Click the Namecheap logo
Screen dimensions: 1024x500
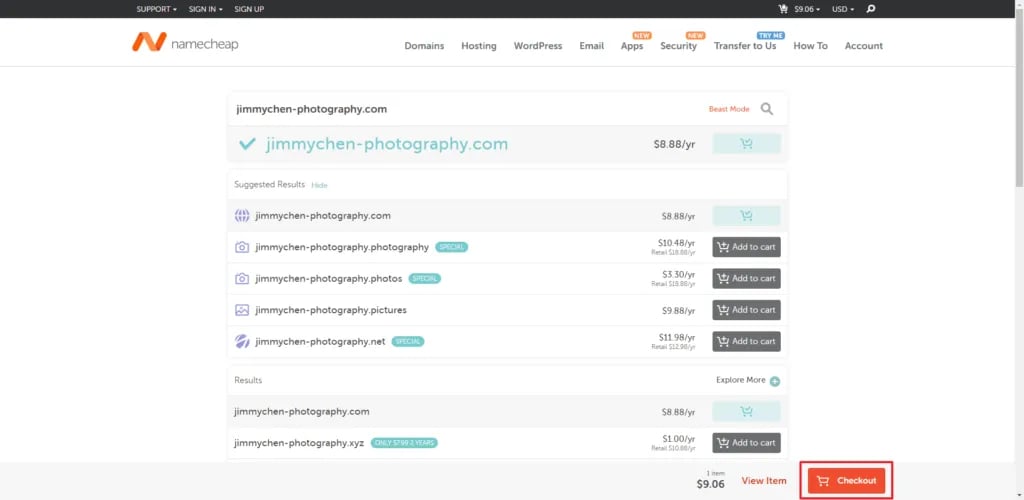(x=185, y=42)
